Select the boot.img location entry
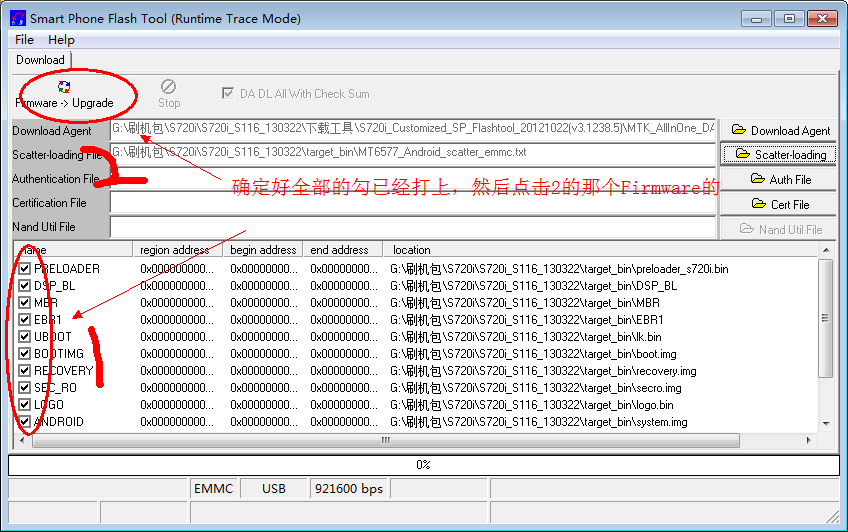 click(x=533, y=354)
